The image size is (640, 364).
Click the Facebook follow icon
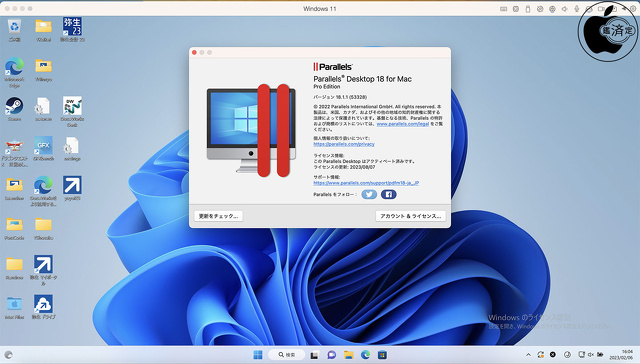pos(389,194)
